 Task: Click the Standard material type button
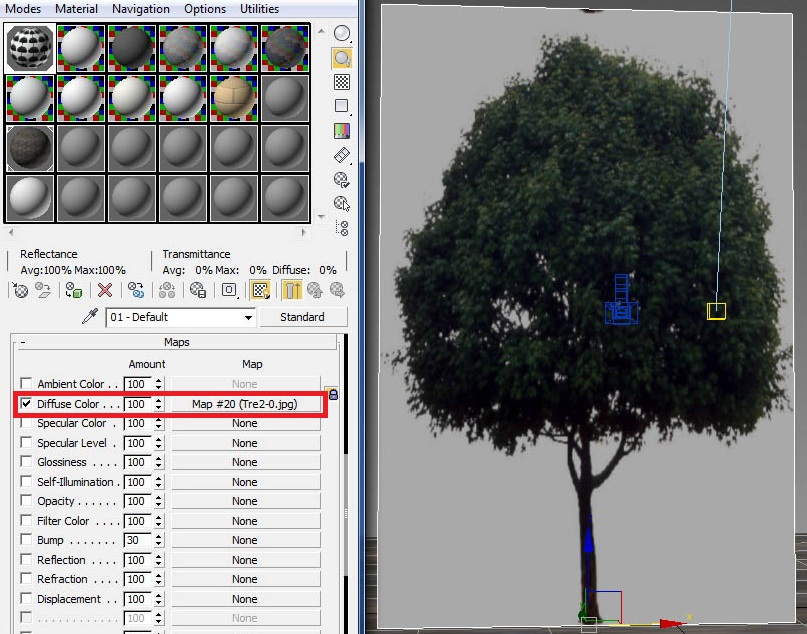click(303, 317)
